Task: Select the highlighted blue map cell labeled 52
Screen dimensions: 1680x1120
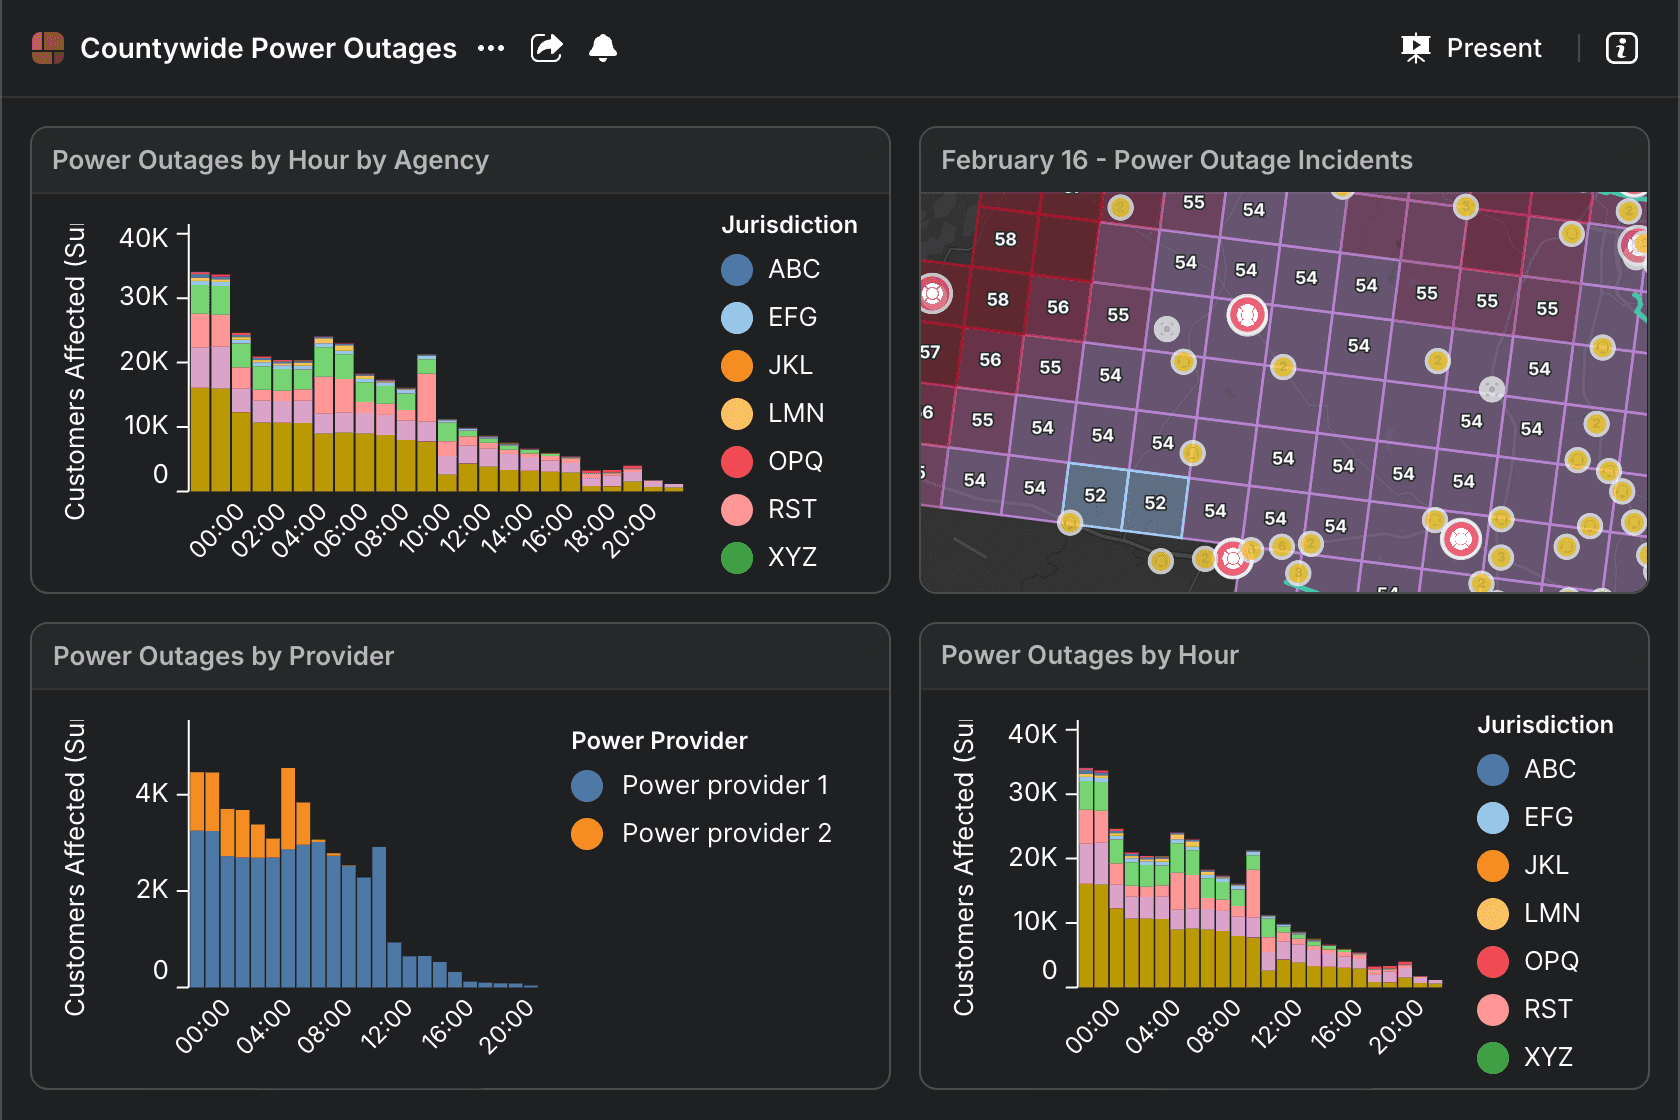Action: (x=1096, y=496)
